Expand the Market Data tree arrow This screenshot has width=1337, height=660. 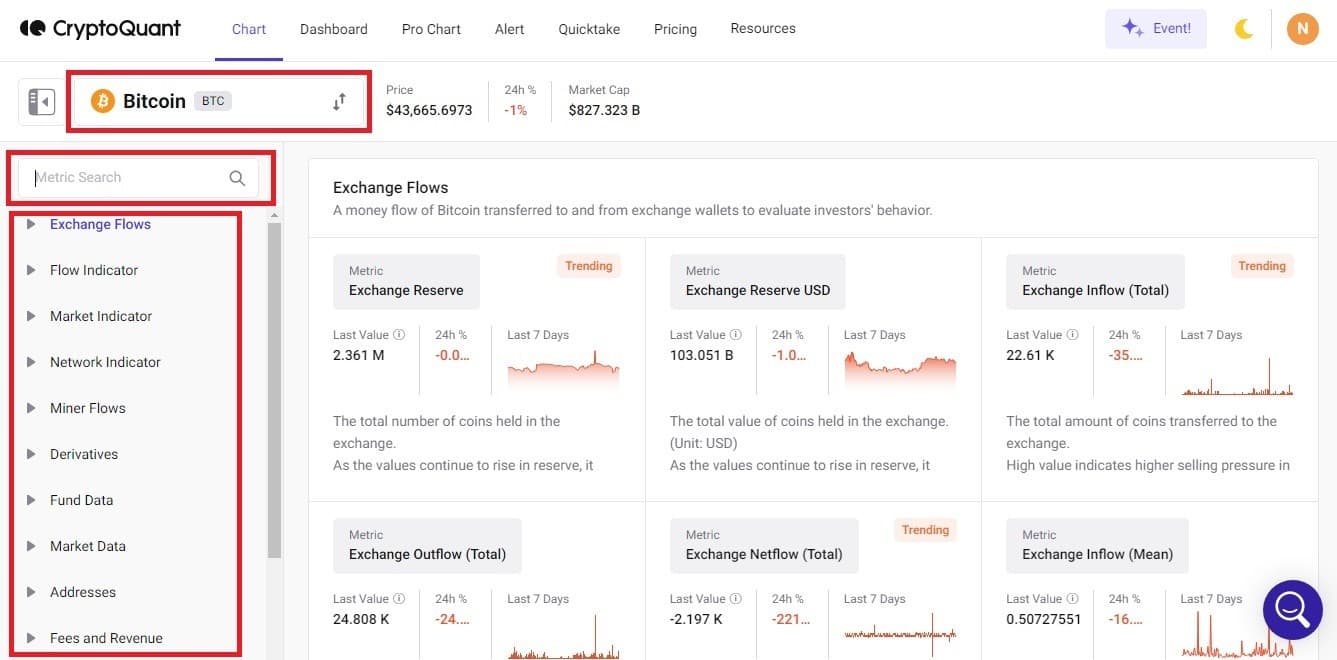[31, 546]
